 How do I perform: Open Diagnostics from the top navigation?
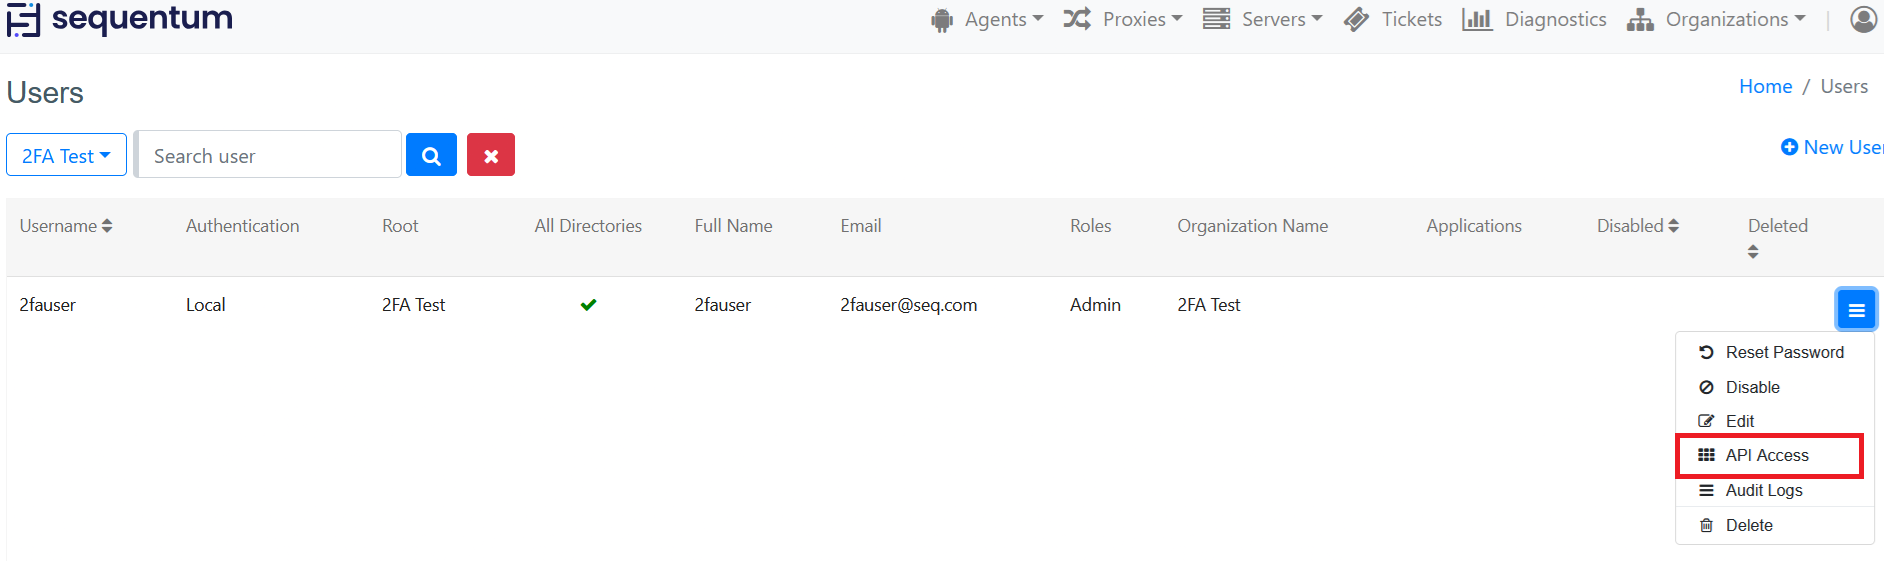(x=1534, y=19)
